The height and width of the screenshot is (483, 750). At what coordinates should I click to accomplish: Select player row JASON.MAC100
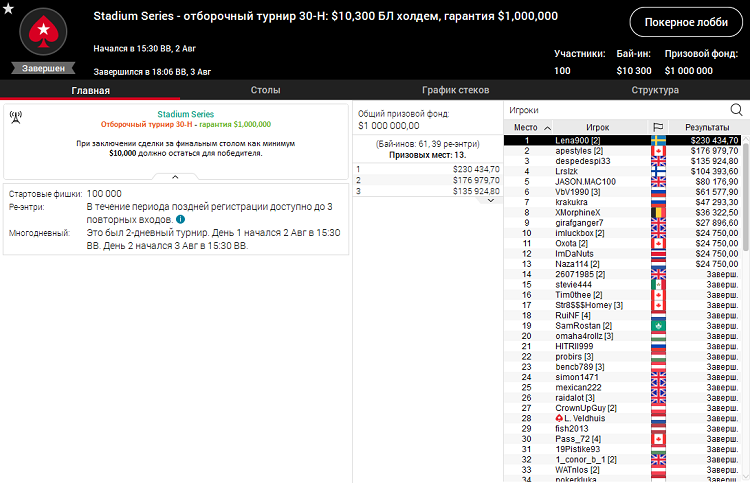pos(622,182)
